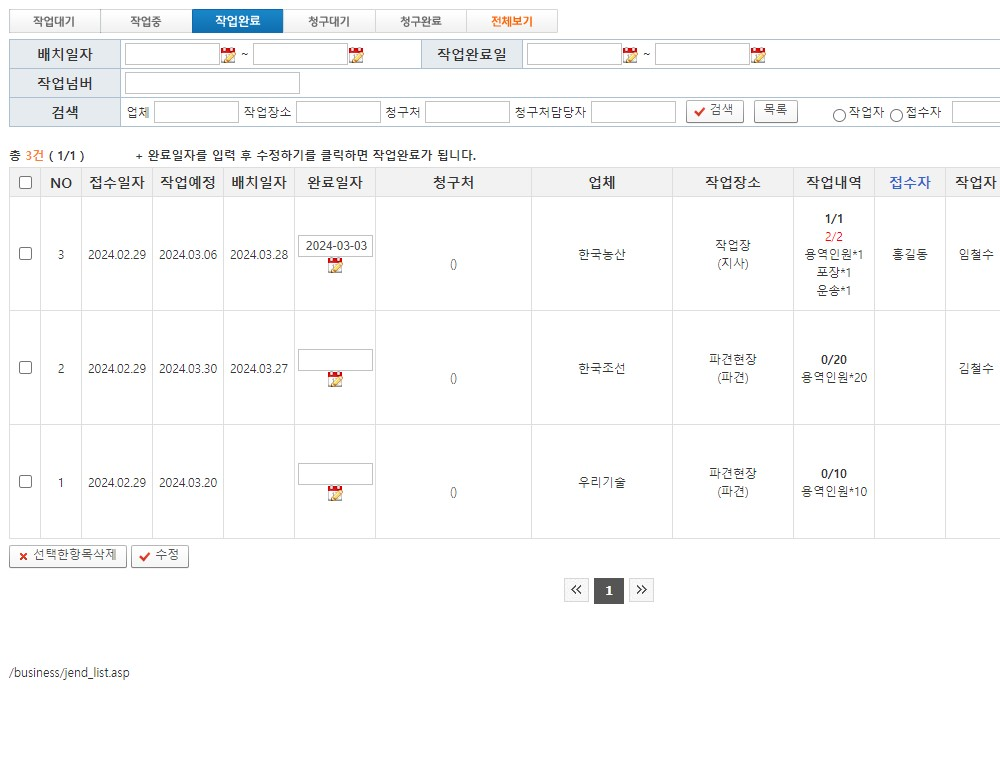Go to previous page using double arrow
The image size is (1000, 762).
576,591
